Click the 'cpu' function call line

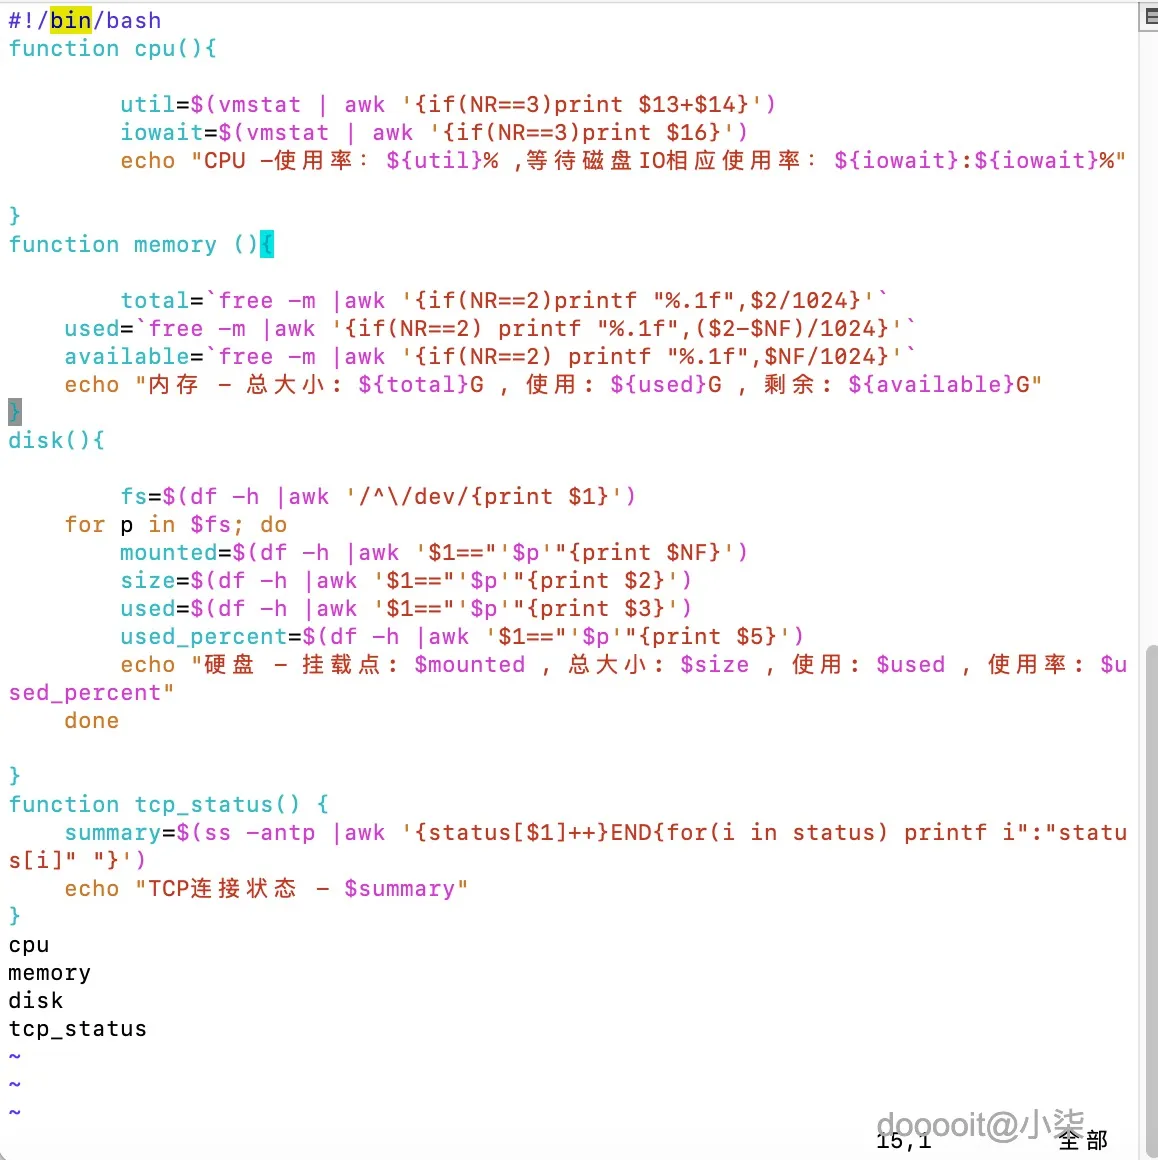(x=29, y=945)
